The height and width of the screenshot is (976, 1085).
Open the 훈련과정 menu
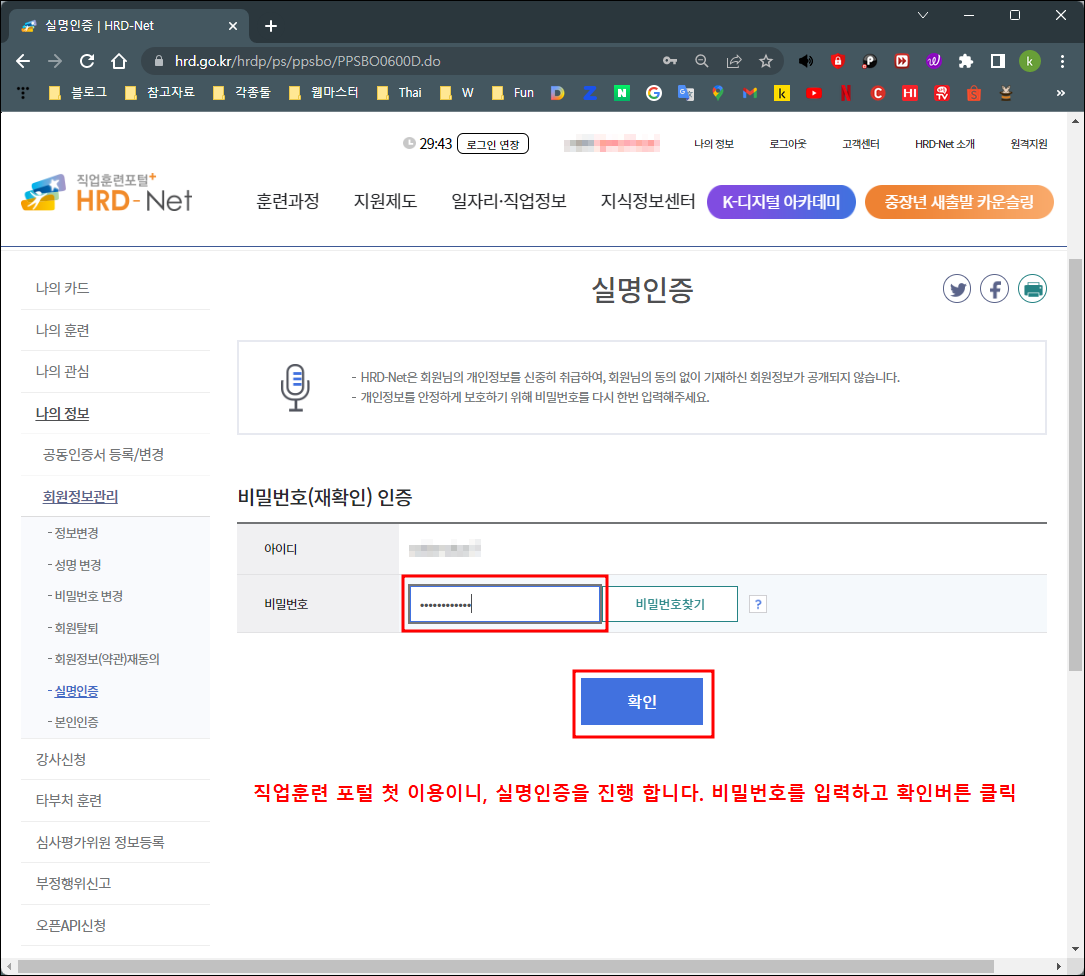point(289,200)
